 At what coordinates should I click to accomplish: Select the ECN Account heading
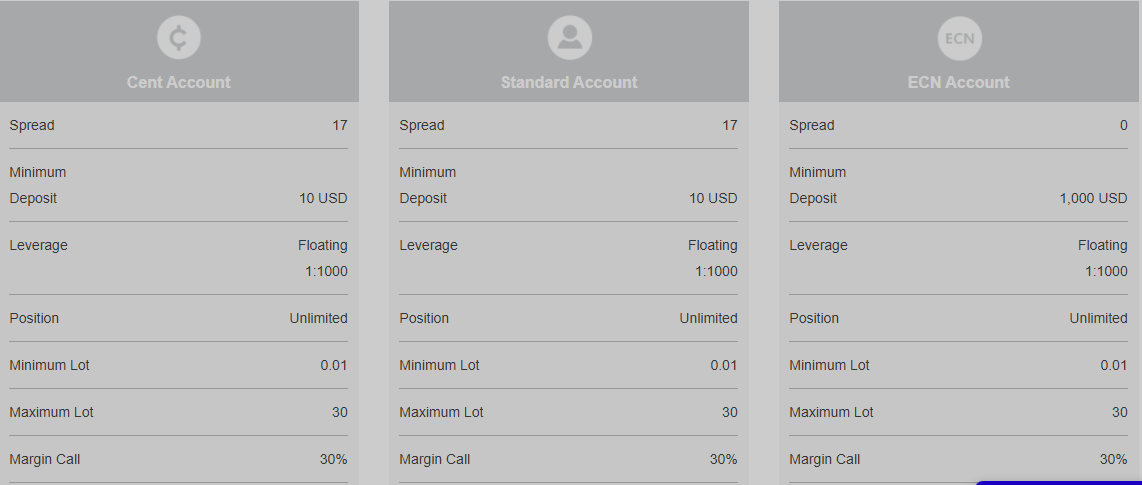point(958,82)
